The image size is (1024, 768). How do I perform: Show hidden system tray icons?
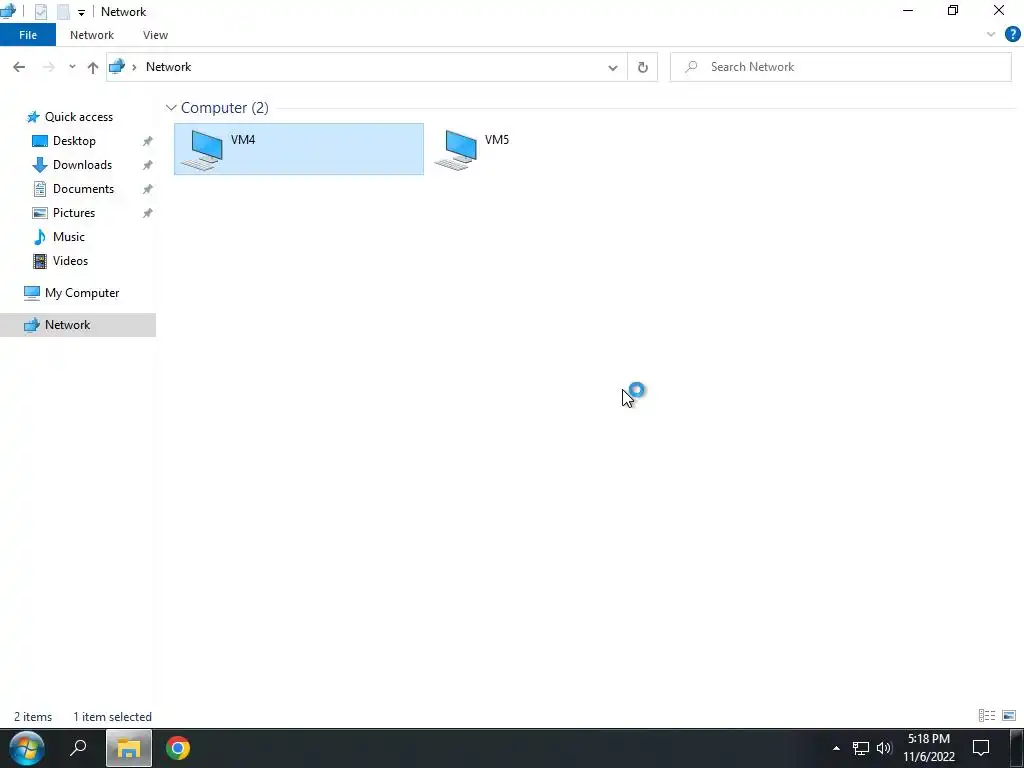(x=836, y=748)
